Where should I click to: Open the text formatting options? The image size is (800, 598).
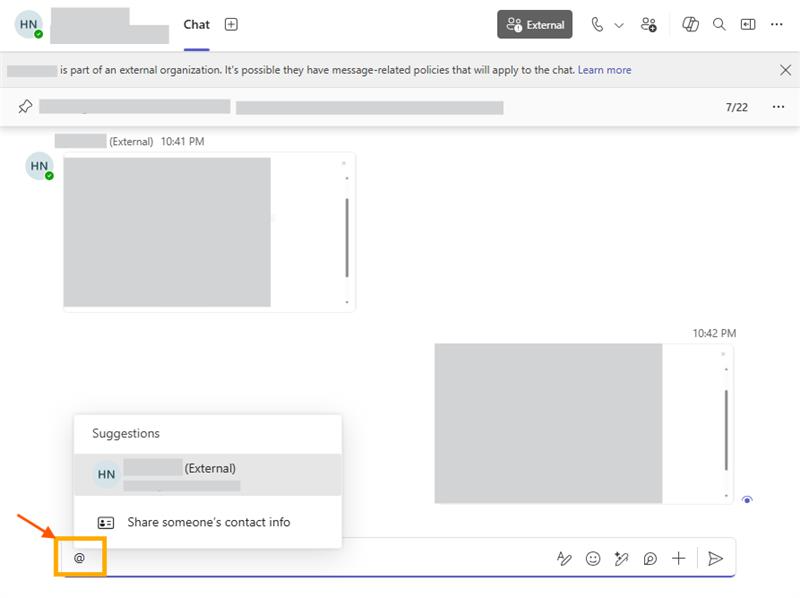point(564,559)
